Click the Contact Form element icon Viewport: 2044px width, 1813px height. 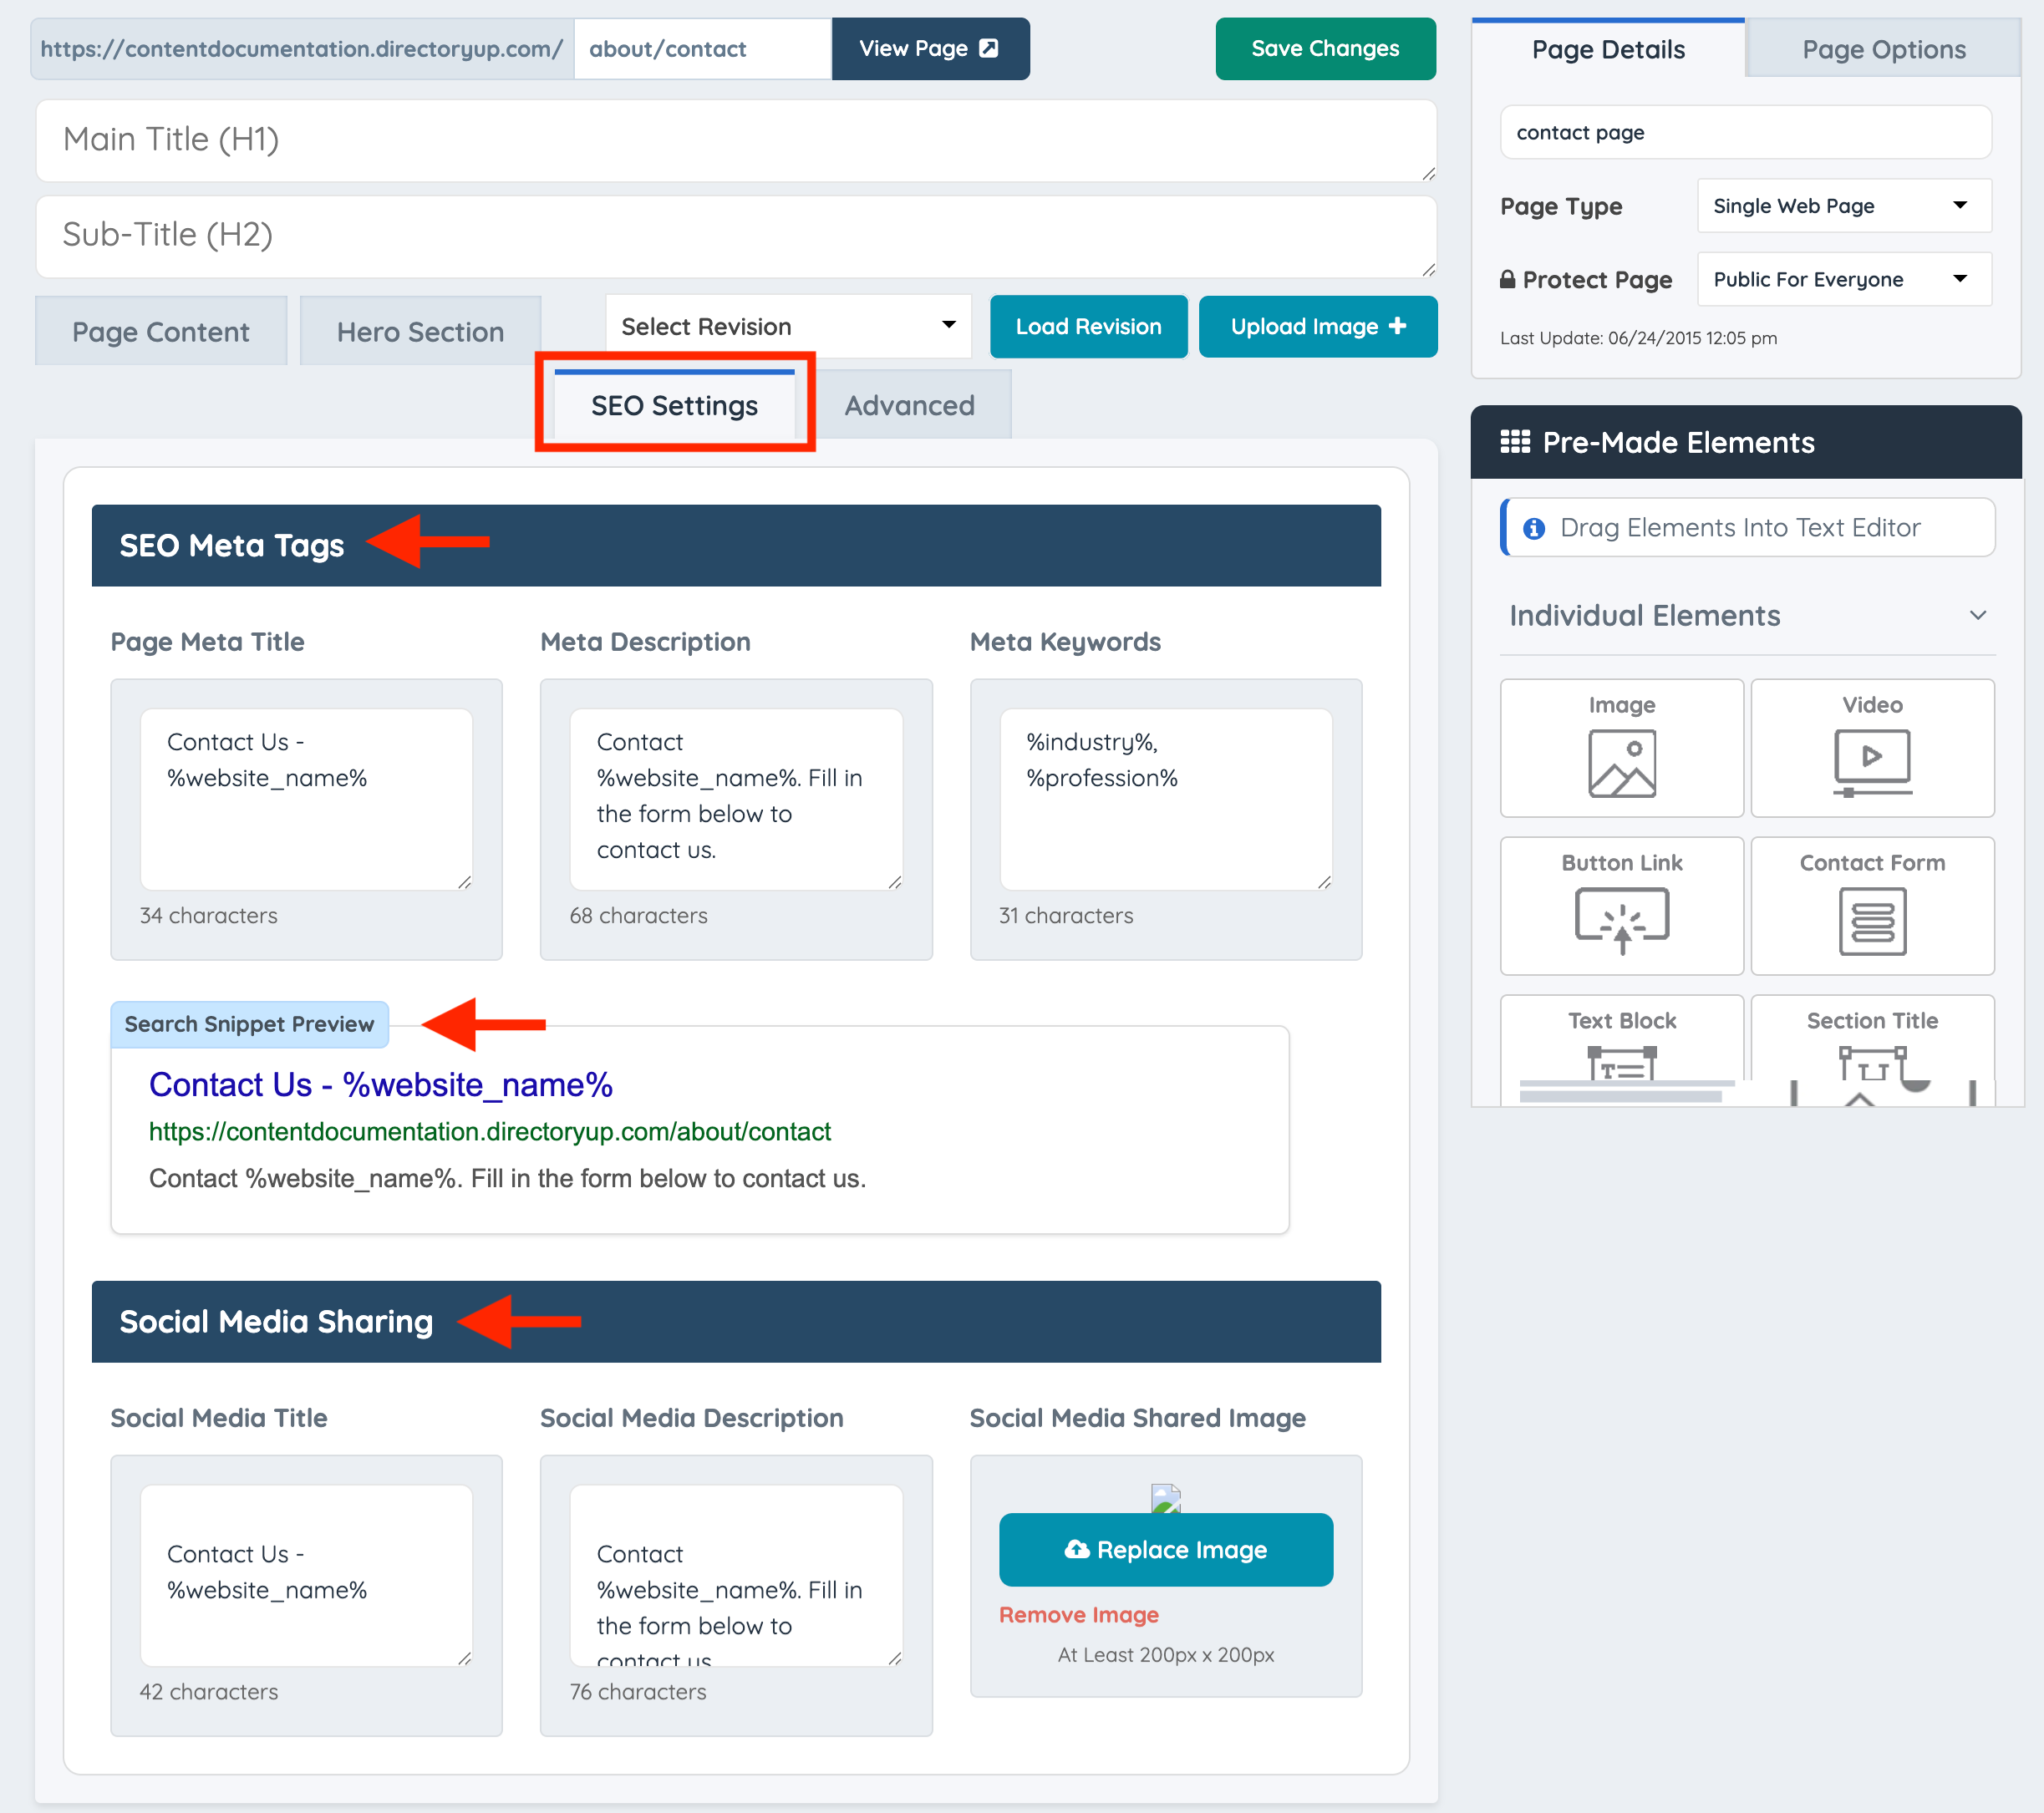coord(1871,921)
